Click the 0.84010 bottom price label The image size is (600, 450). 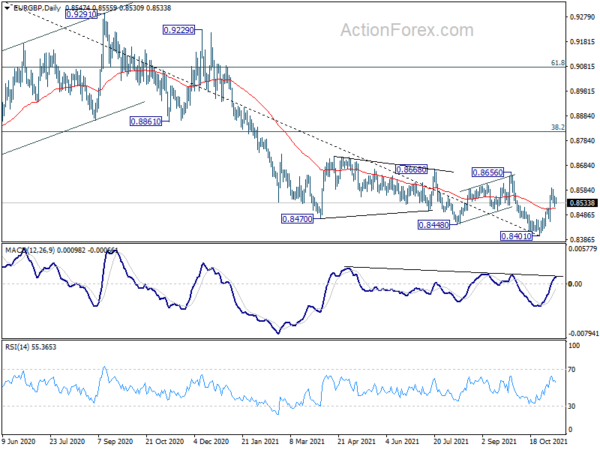(x=516, y=236)
